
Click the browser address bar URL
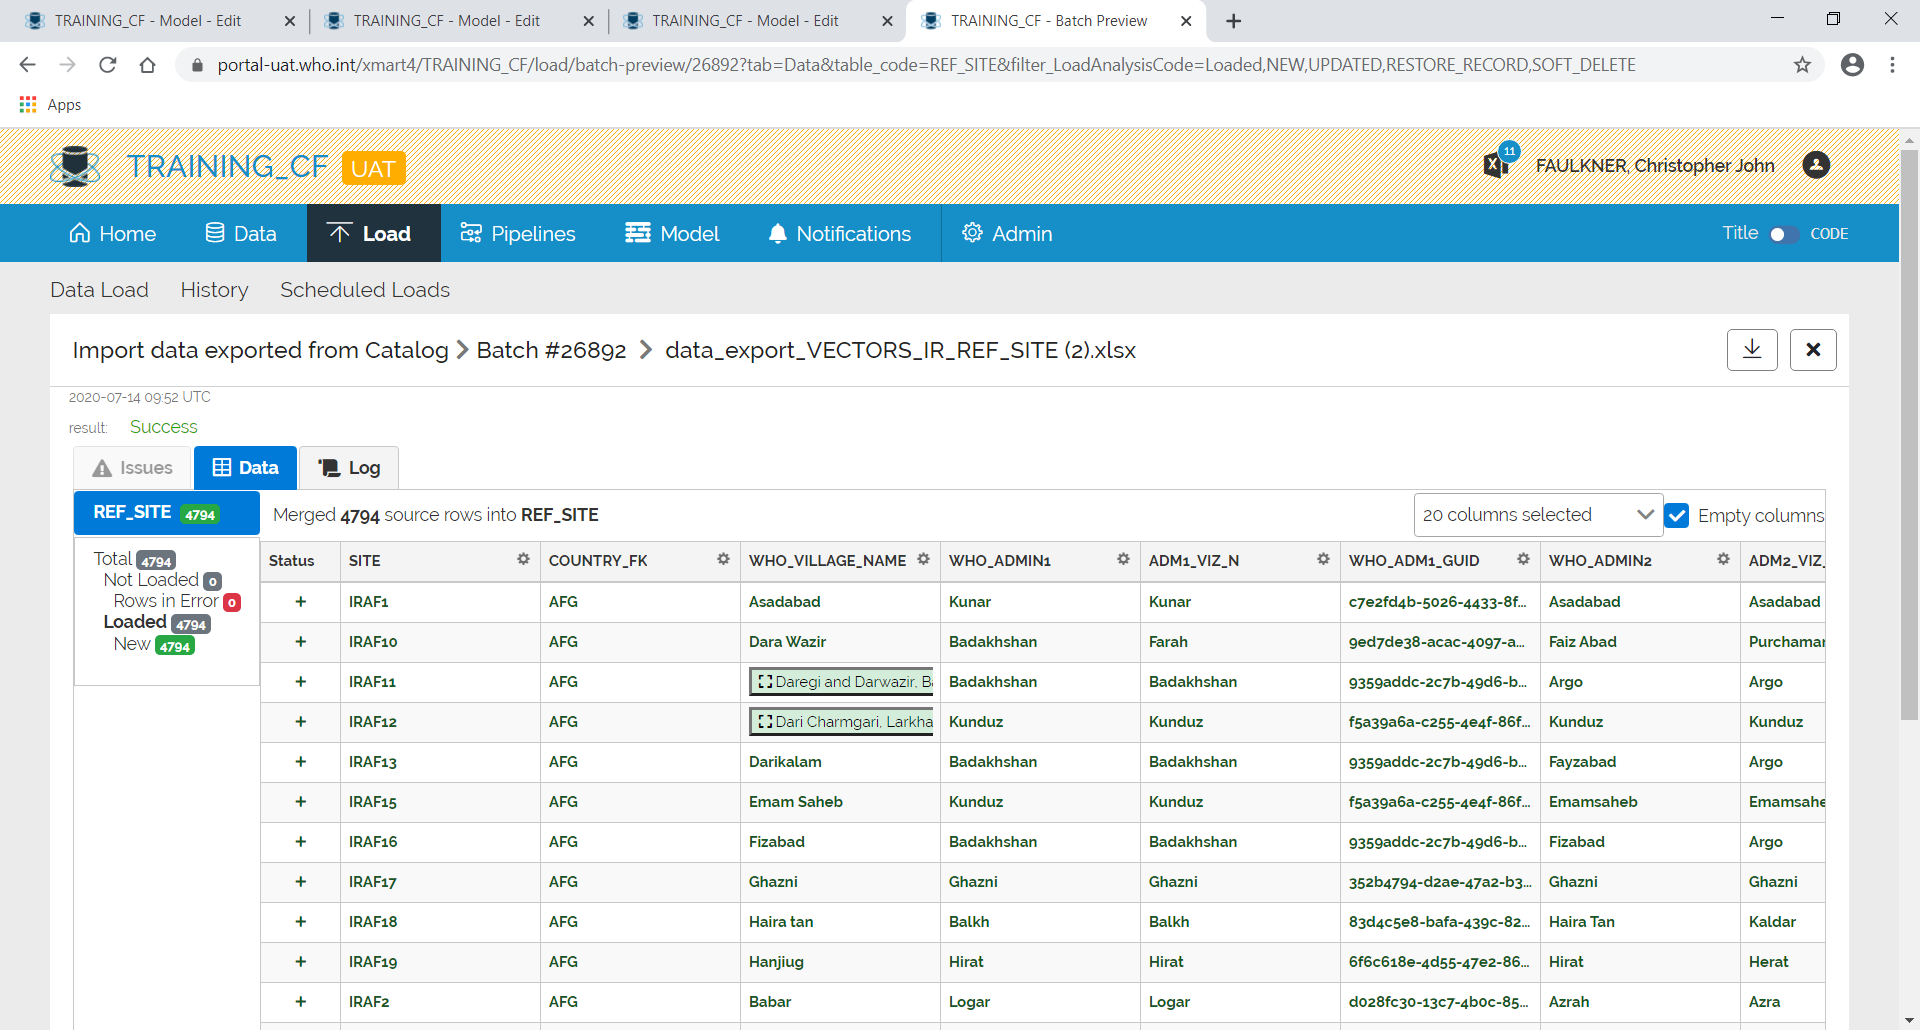click(926, 65)
